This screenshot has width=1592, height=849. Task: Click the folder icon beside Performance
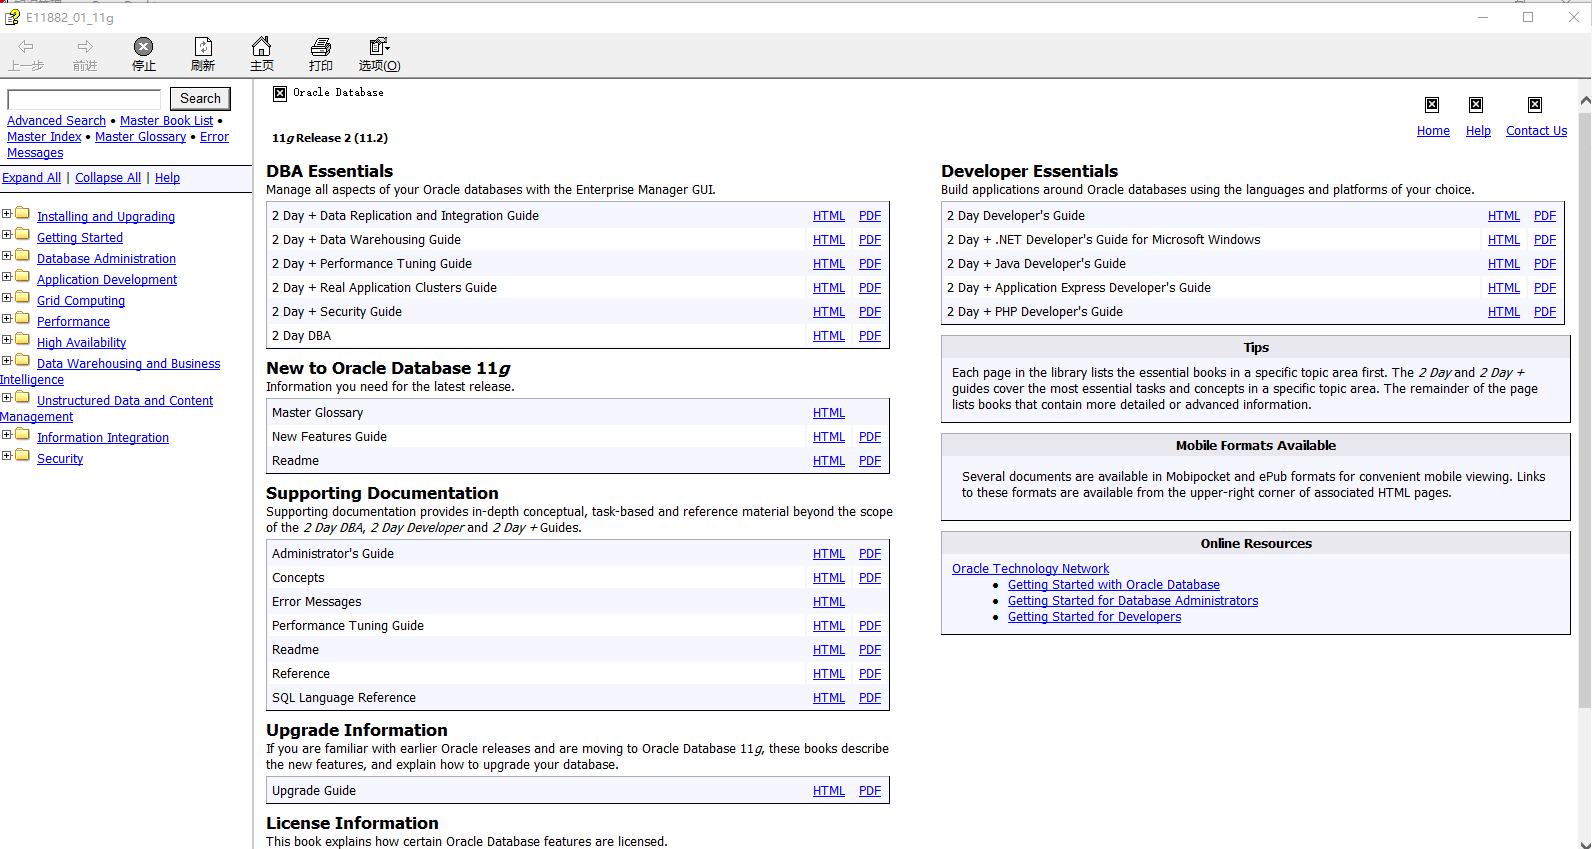[x=22, y=319]
